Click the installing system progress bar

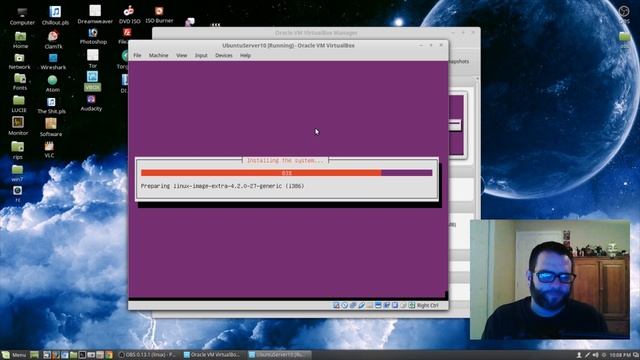[287, 173]
